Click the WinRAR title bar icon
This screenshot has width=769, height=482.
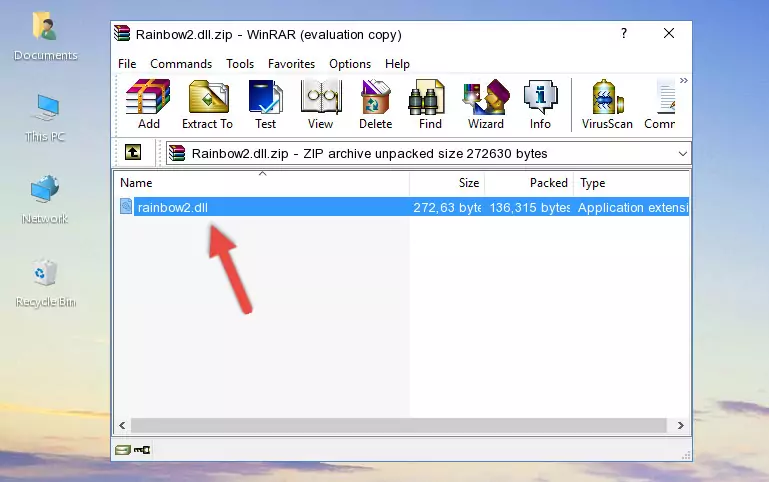click(122, 33)
